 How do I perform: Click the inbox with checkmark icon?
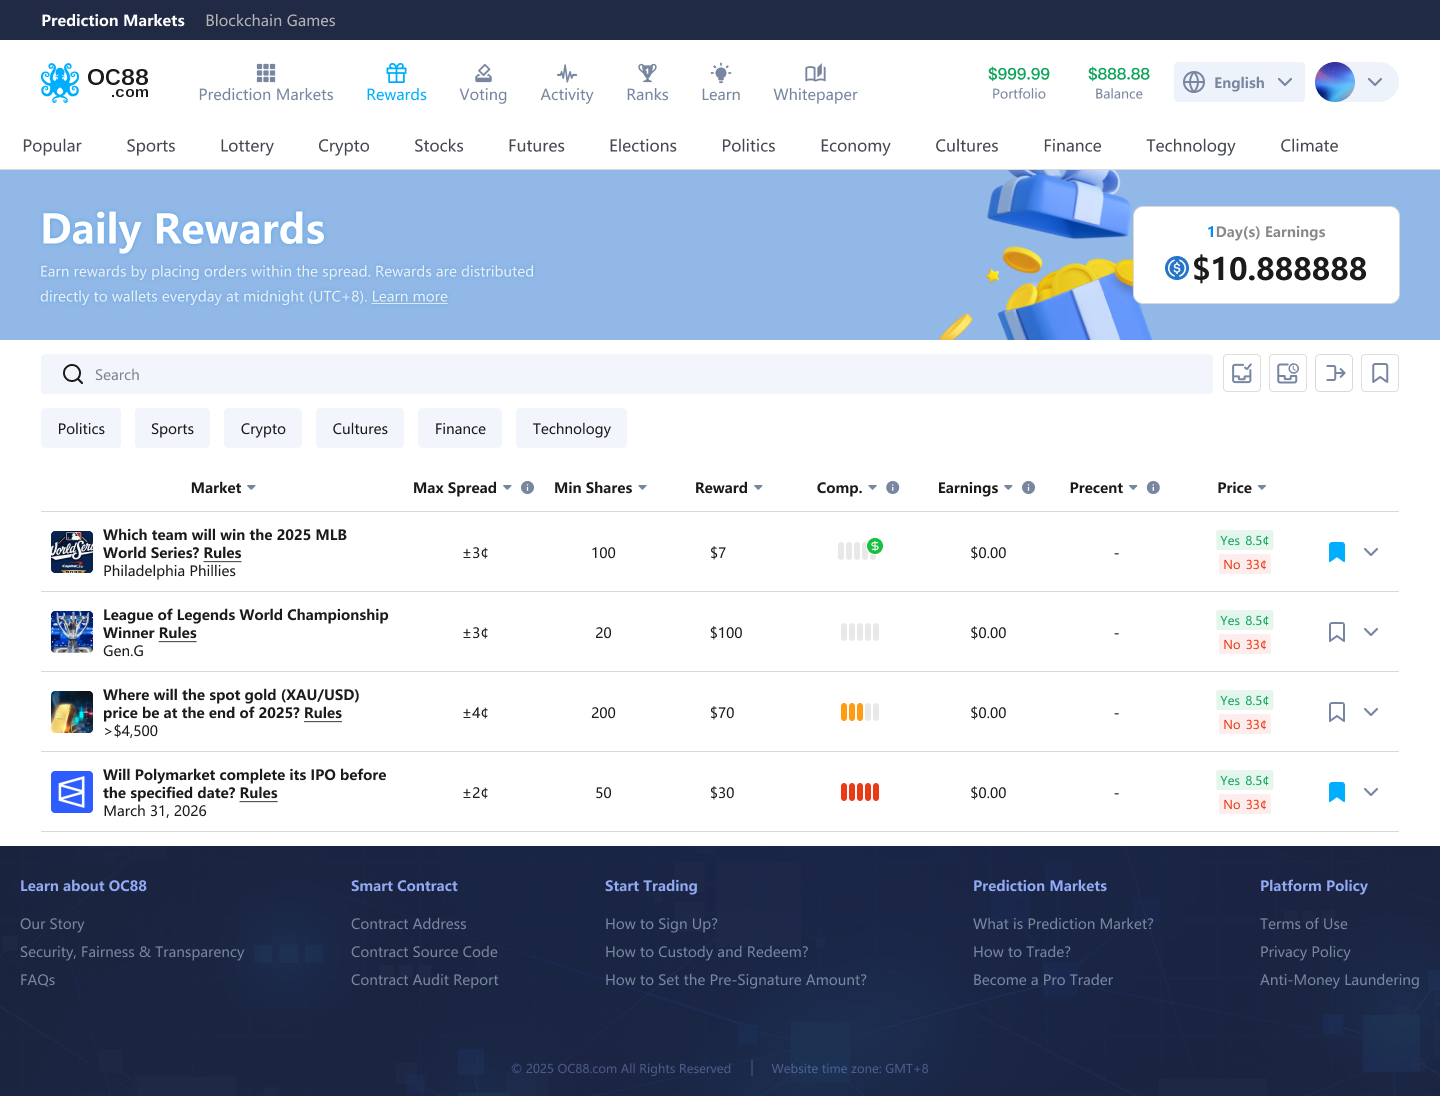[1242, 373]
